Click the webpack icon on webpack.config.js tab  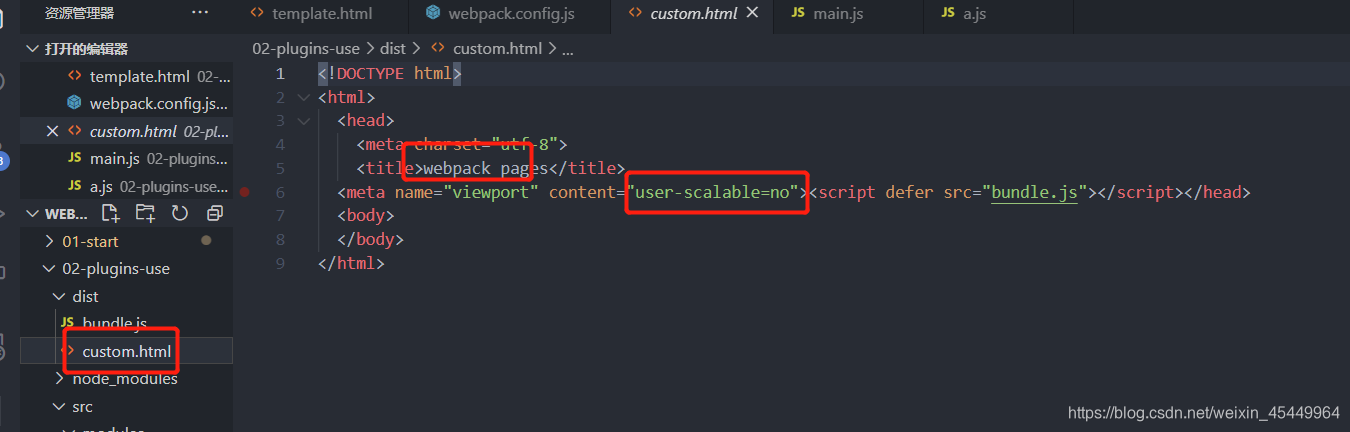click(x=433, y=13)
